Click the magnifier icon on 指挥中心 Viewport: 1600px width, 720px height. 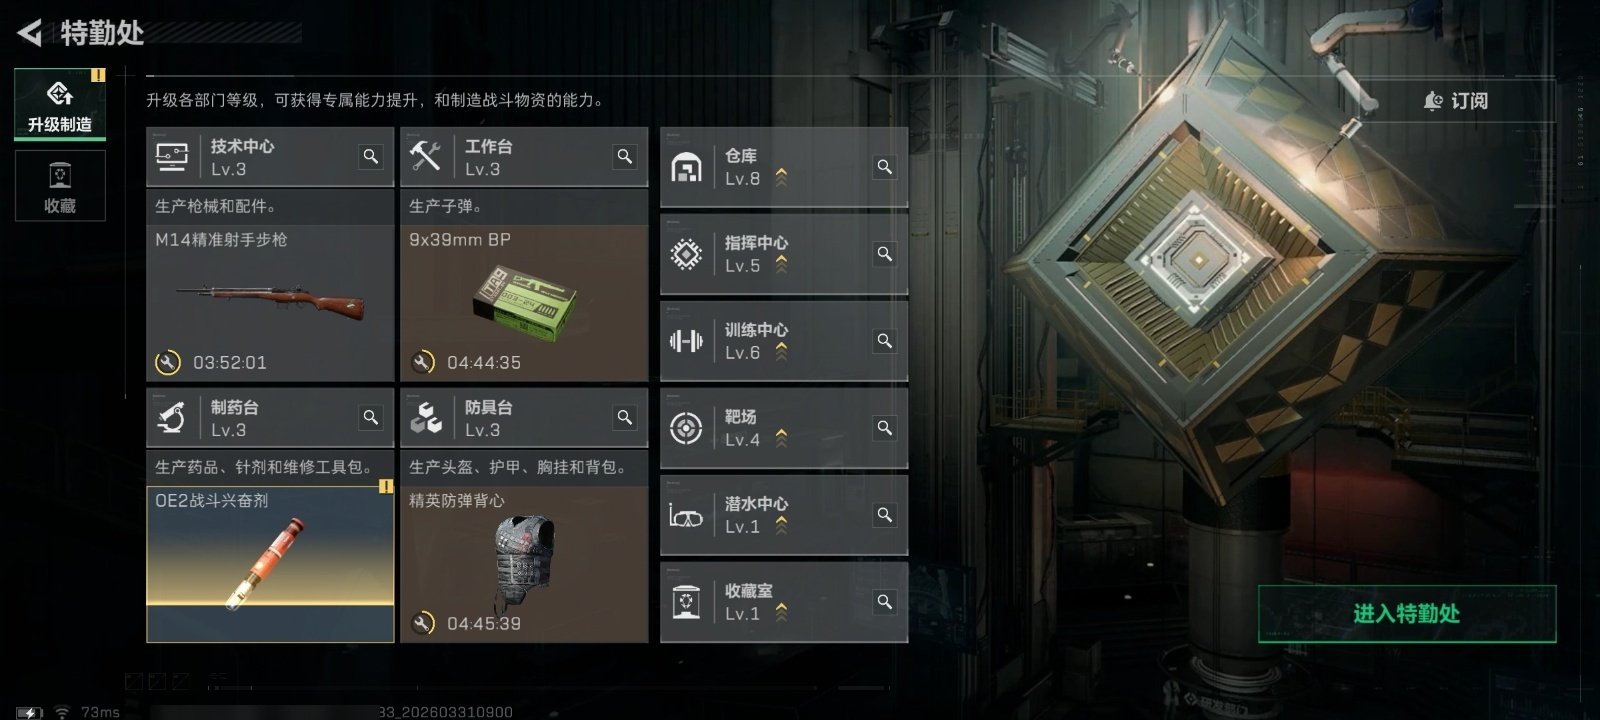(x=885, y=254)
